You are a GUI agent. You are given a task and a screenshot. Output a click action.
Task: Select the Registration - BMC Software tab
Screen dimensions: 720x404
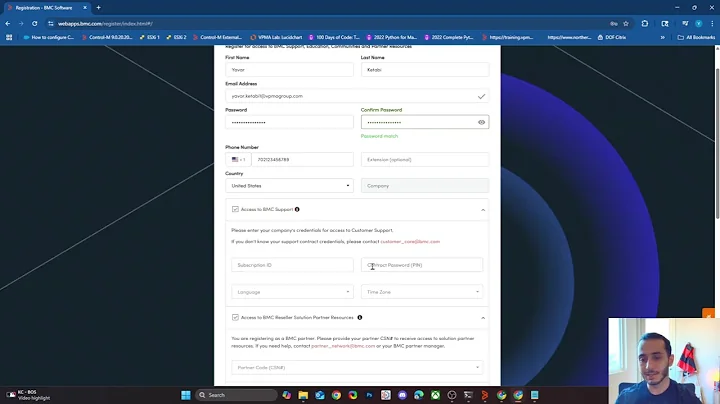click(46, 8)
